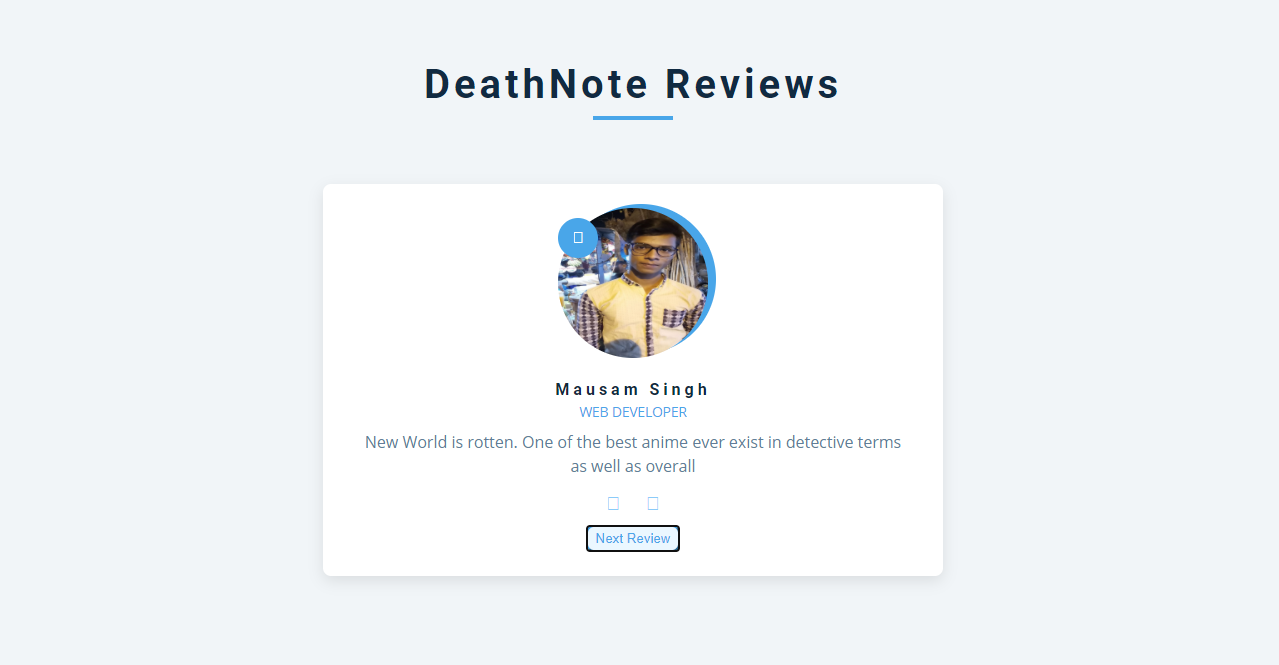
Task: Click the reviewer name Mausam Singh
Action: tap(632, 389)
